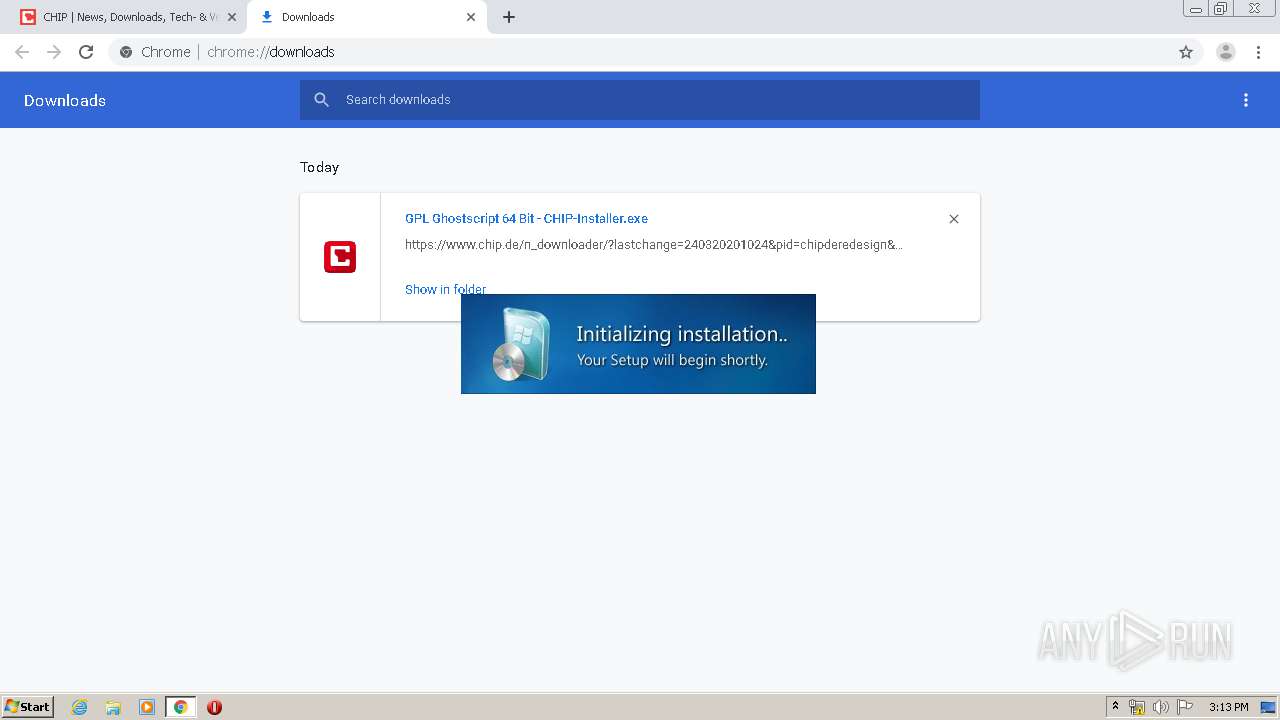This screenshot has height=720, width=1280.
Task: Close the Downloads tab
Action: (471, 17)
